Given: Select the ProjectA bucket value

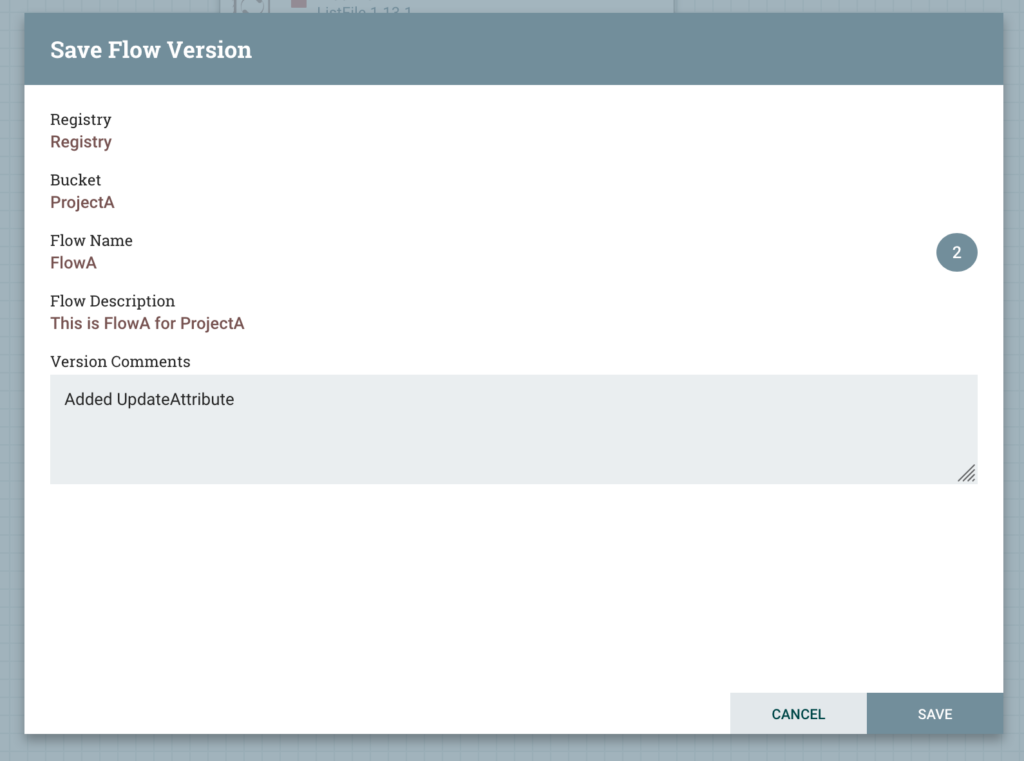Looking at the screenshot, I should click(82, 202).
